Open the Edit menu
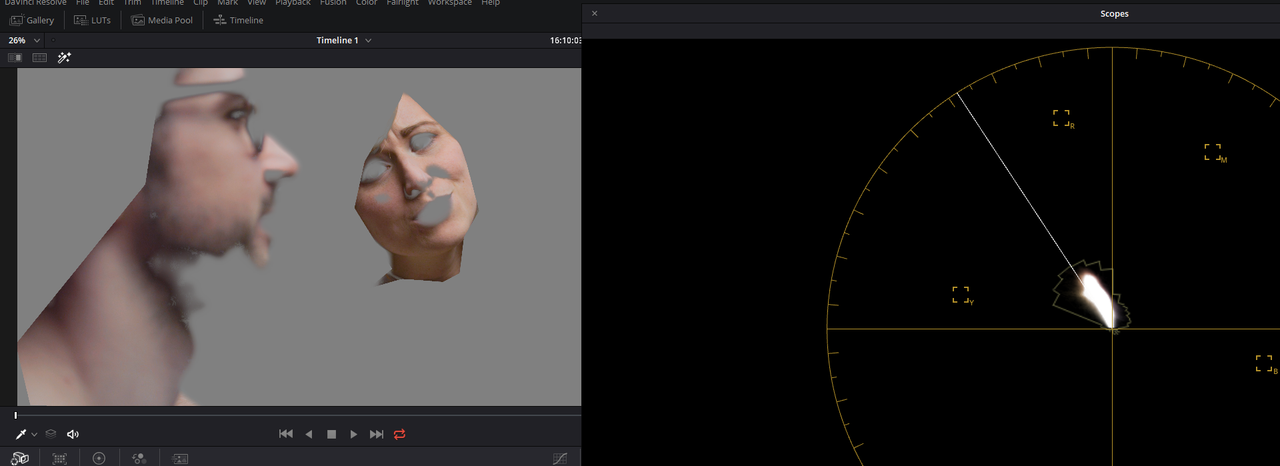The image size is (1280, 466). (x=106, y=3)
